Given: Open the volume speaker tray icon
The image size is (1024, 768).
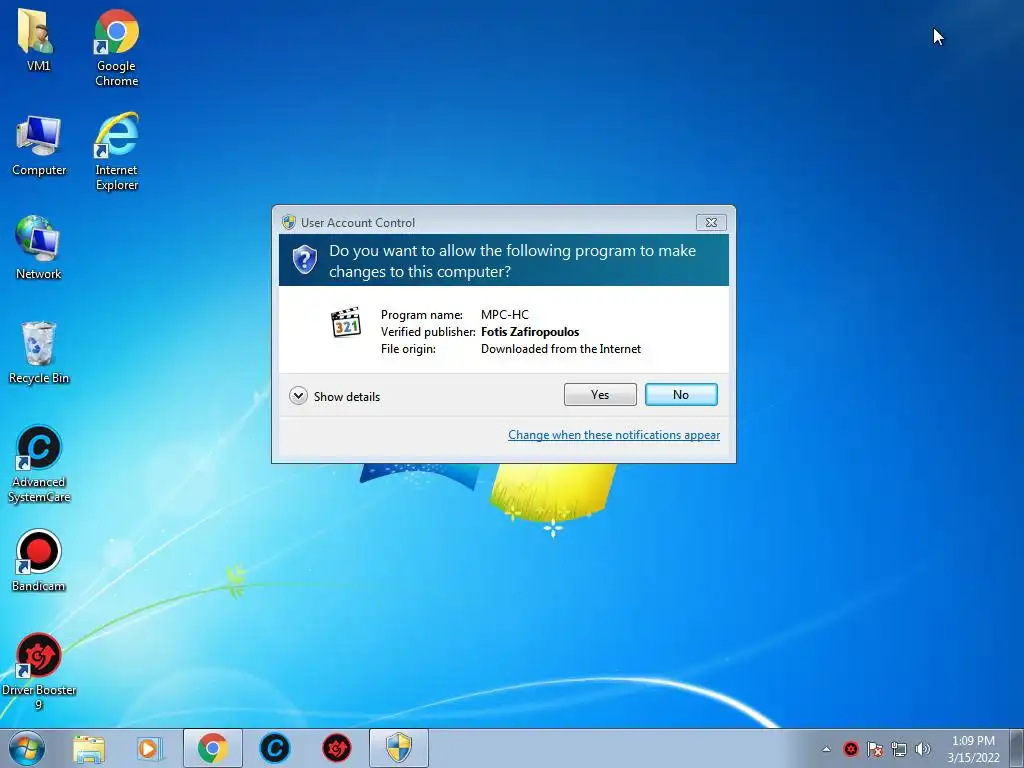Looking at the screenshot, I should point(923,749).
